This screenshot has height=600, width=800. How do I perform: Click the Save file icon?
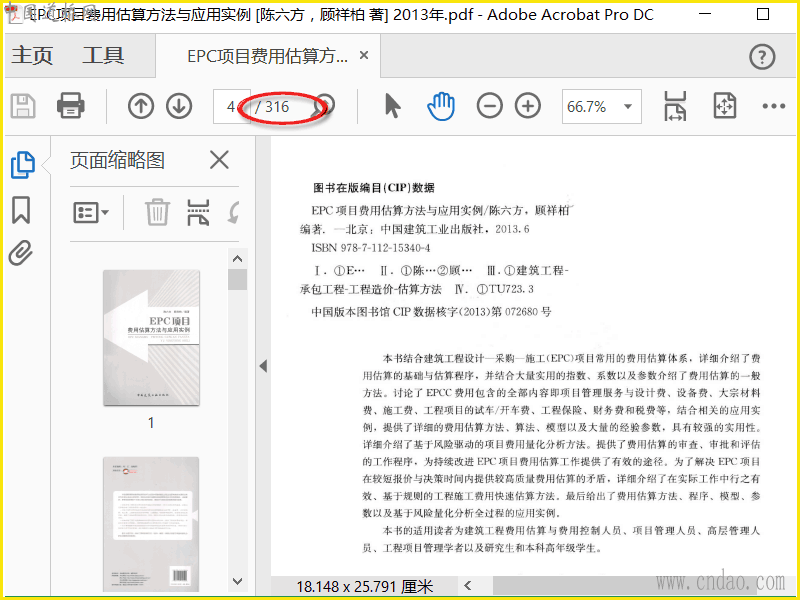(23, 106)
